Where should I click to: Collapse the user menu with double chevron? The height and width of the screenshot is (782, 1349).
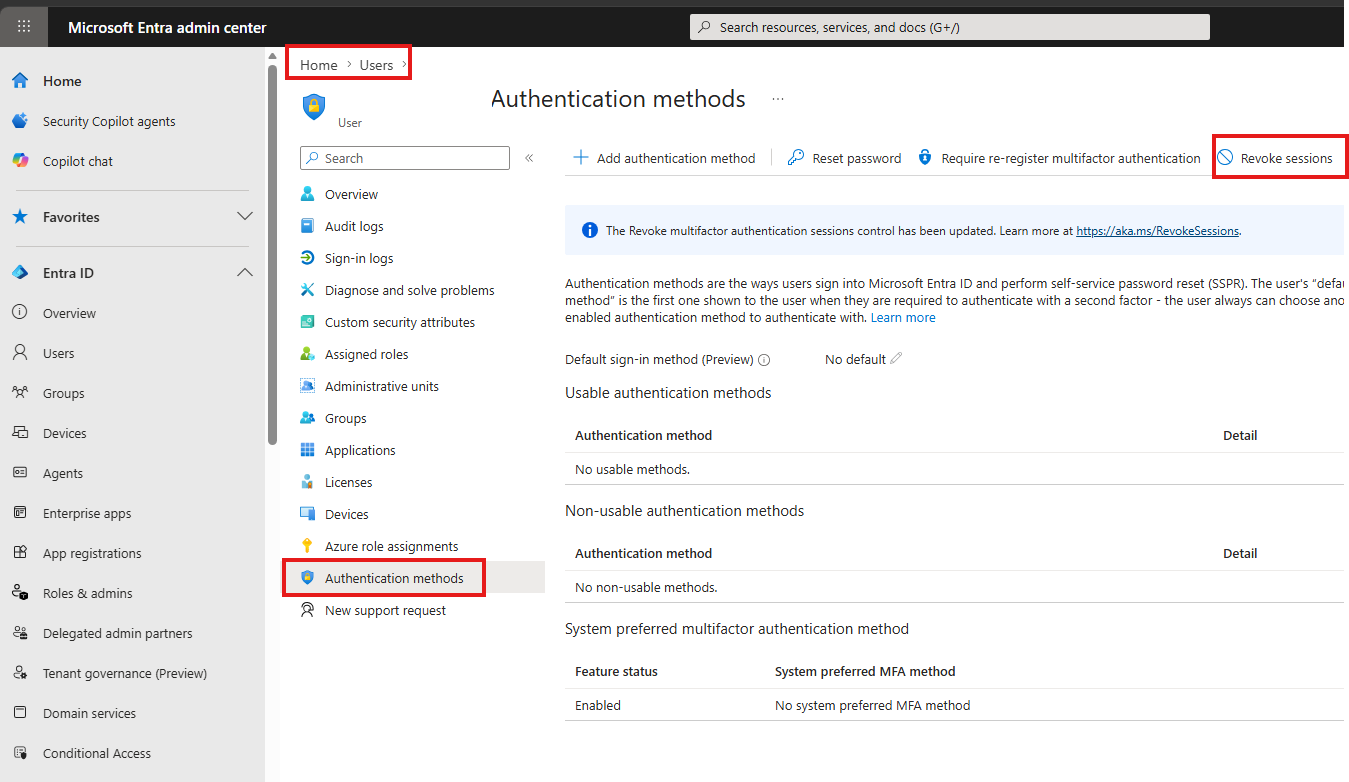coord(529,158)
